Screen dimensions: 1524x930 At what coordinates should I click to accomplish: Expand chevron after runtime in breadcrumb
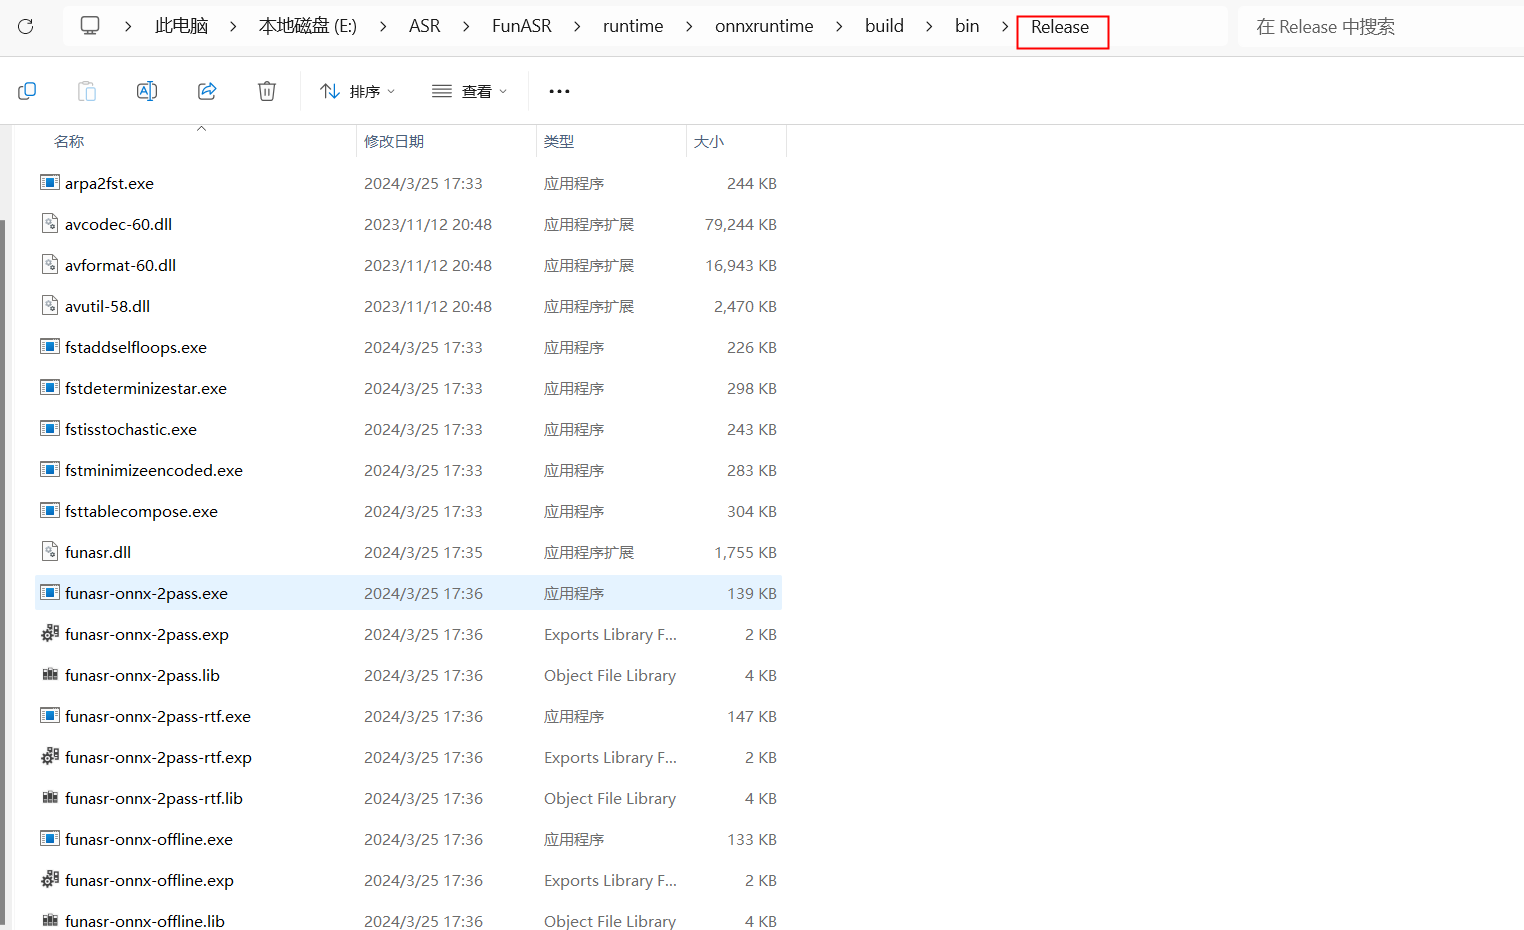[689, 26]
